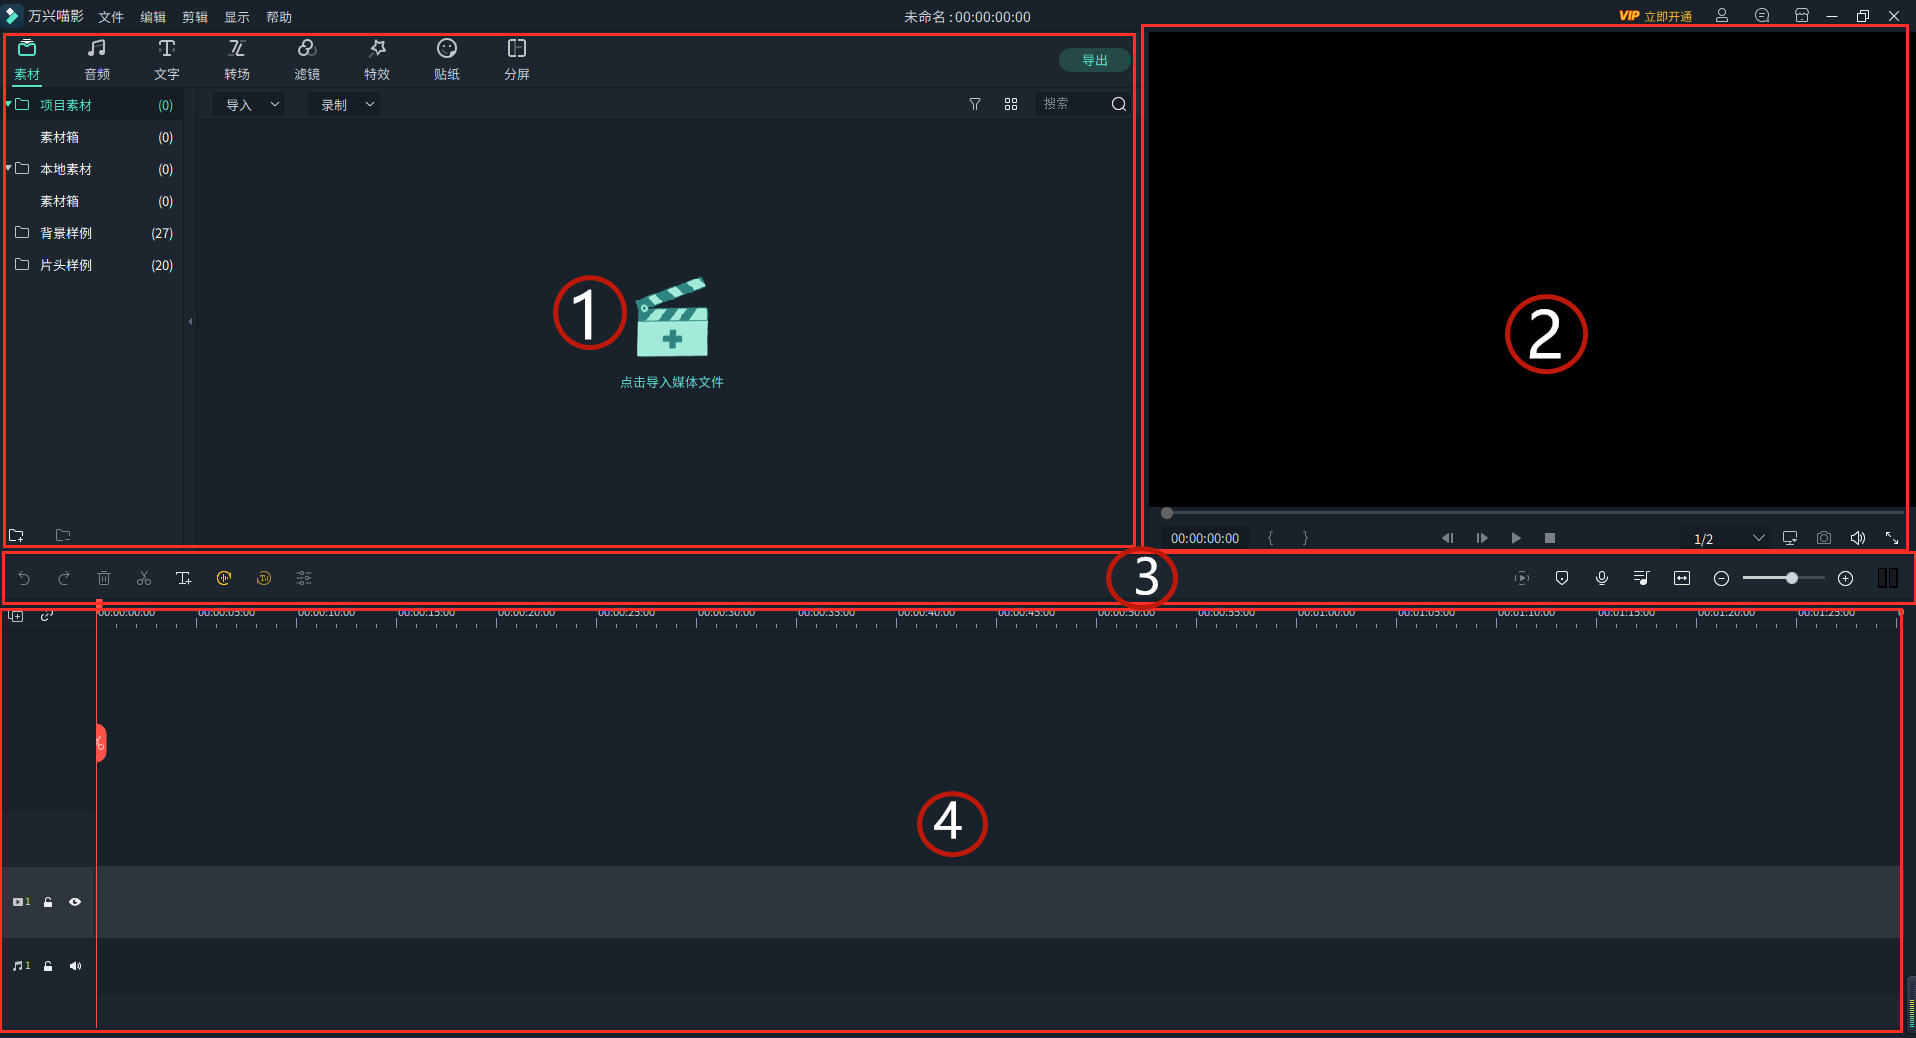Screen dimensions: 1916x1038
Task: Open the 剪辑 menu
Action: point(195,17)
